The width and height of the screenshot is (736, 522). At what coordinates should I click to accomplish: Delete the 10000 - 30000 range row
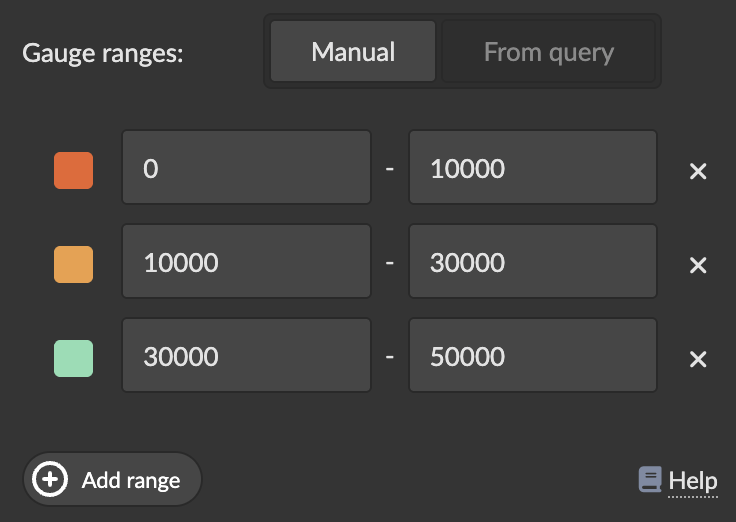tap(698, 265)
